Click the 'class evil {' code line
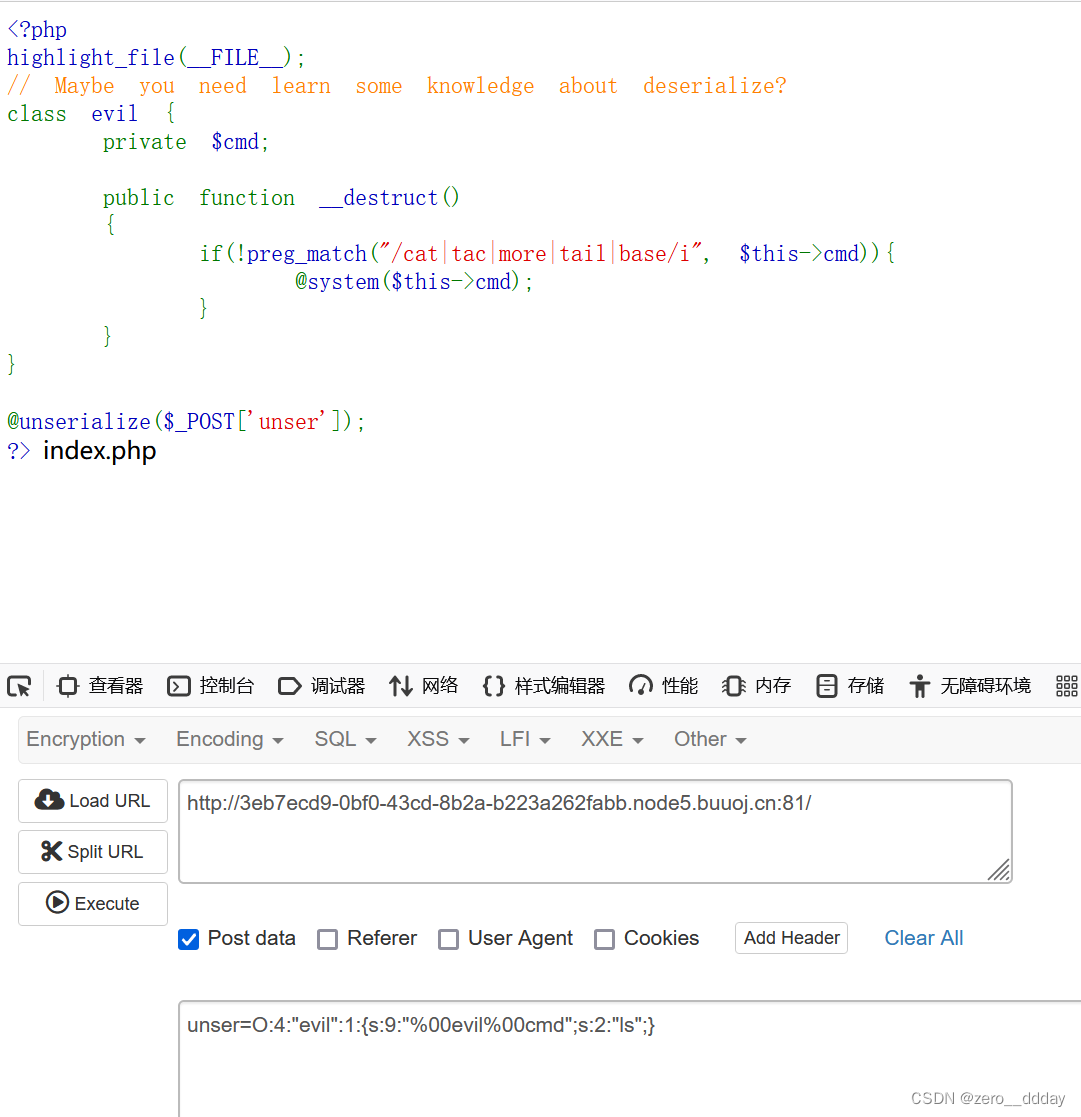 point(91,114)
